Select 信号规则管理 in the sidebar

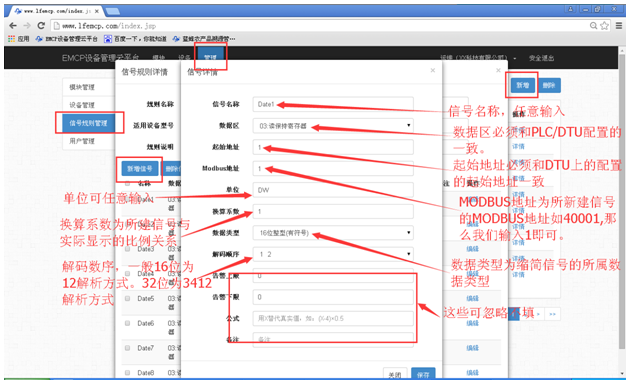point(88,123)
